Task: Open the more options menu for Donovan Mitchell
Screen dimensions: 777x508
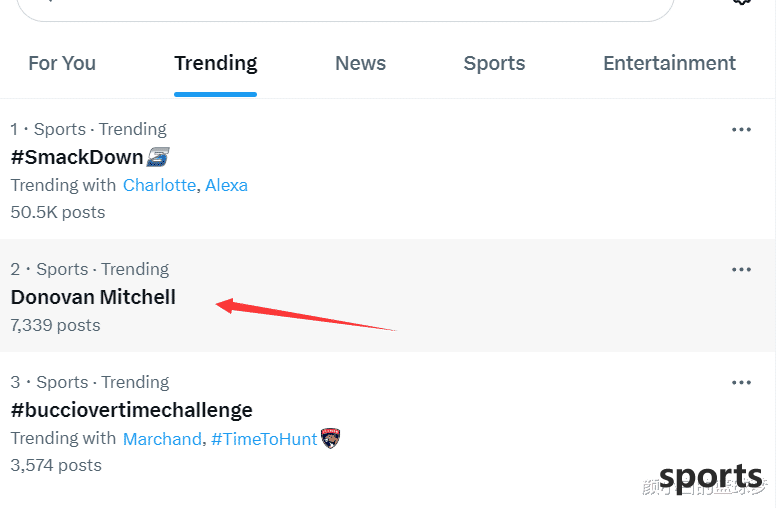Action: pyautogui.click(x=741, y=270)
